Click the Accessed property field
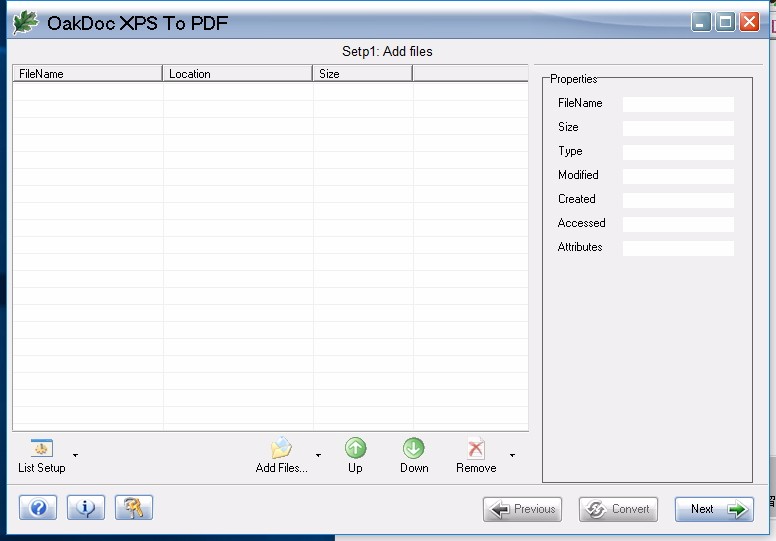This screenshot has height=541, width=776. pyautogui.click(x=678, y=224)
